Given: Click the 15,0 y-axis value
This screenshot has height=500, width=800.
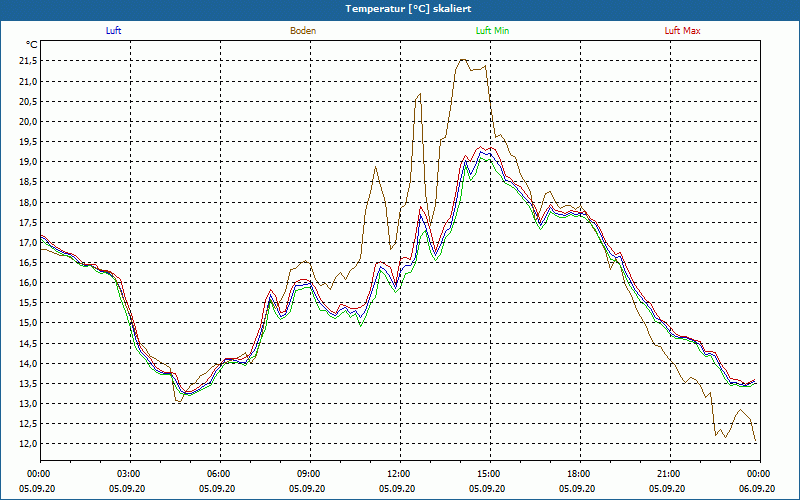Looking at the screenshot, I should [x=28, y=323].
